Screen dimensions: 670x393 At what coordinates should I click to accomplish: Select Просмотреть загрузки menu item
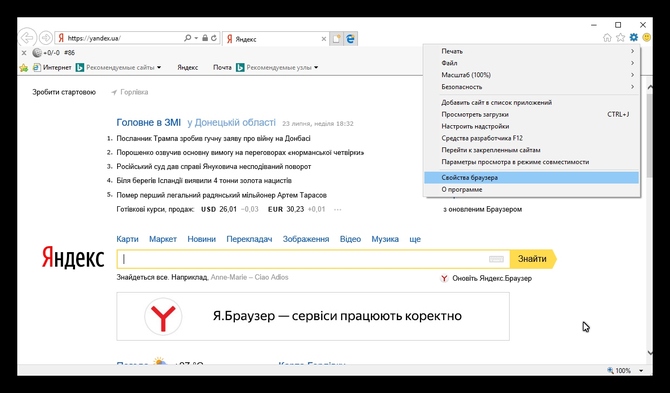coord(532,114)
